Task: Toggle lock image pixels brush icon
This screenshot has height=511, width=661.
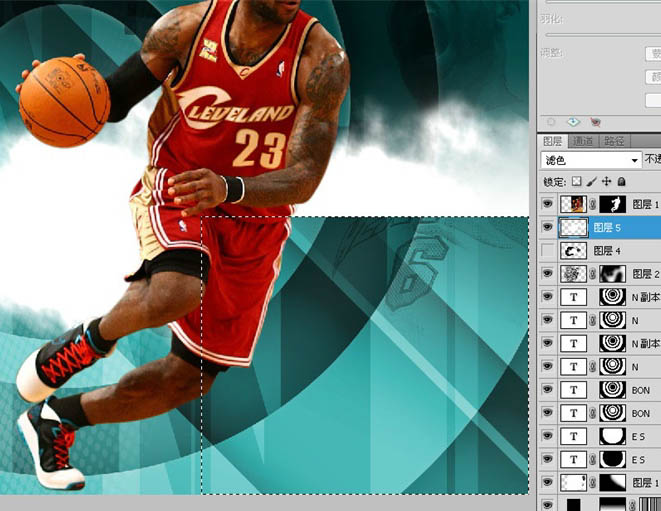Action: (592, 182)
